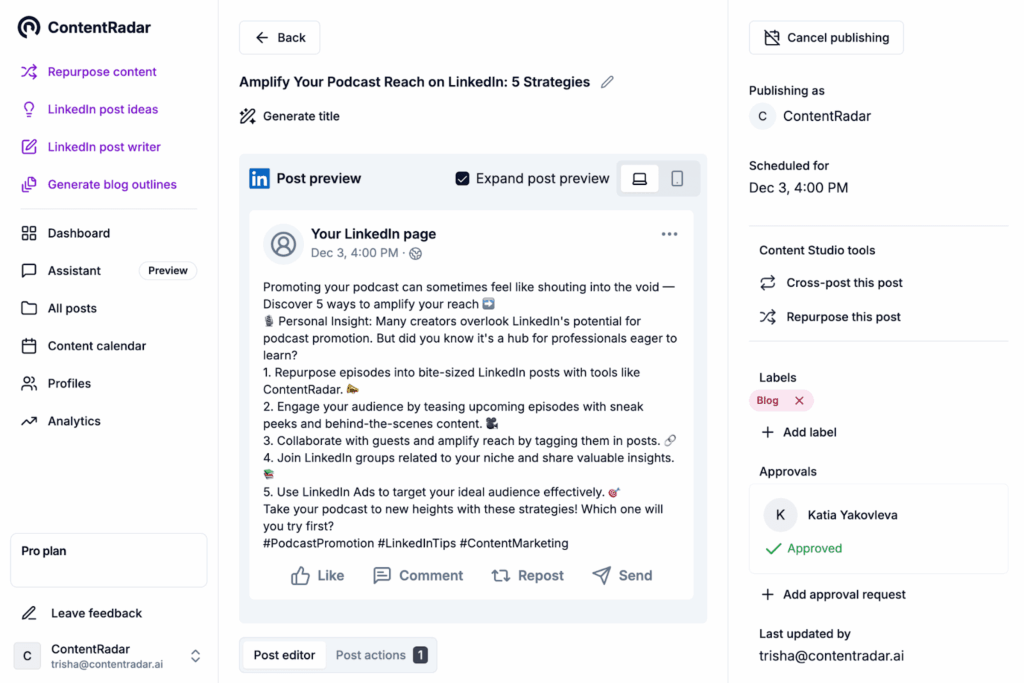Expand the ContentRadar account switcher
The image size is (1024, 683).
tap(195, 656)
